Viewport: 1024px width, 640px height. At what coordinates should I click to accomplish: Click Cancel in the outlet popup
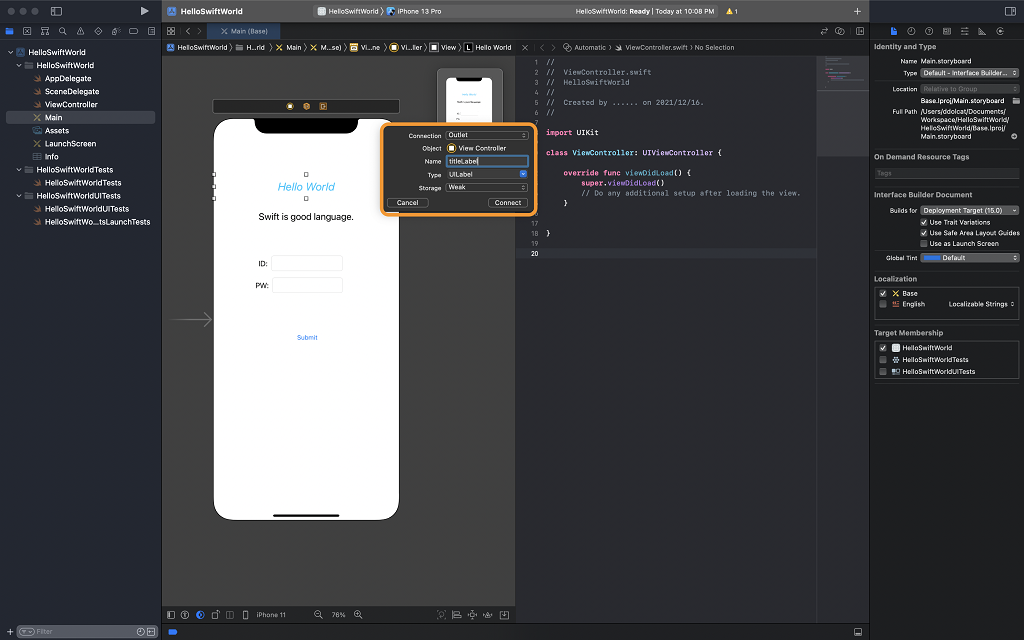pyautogui.click(x=408, y=203)
